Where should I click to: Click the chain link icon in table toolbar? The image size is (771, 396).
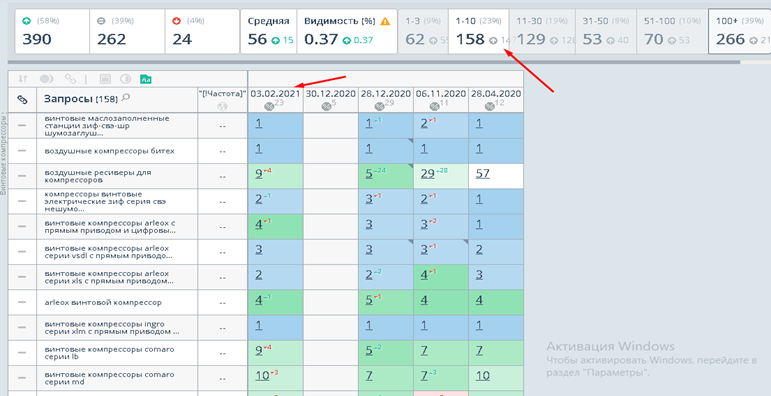coord(70,79)
